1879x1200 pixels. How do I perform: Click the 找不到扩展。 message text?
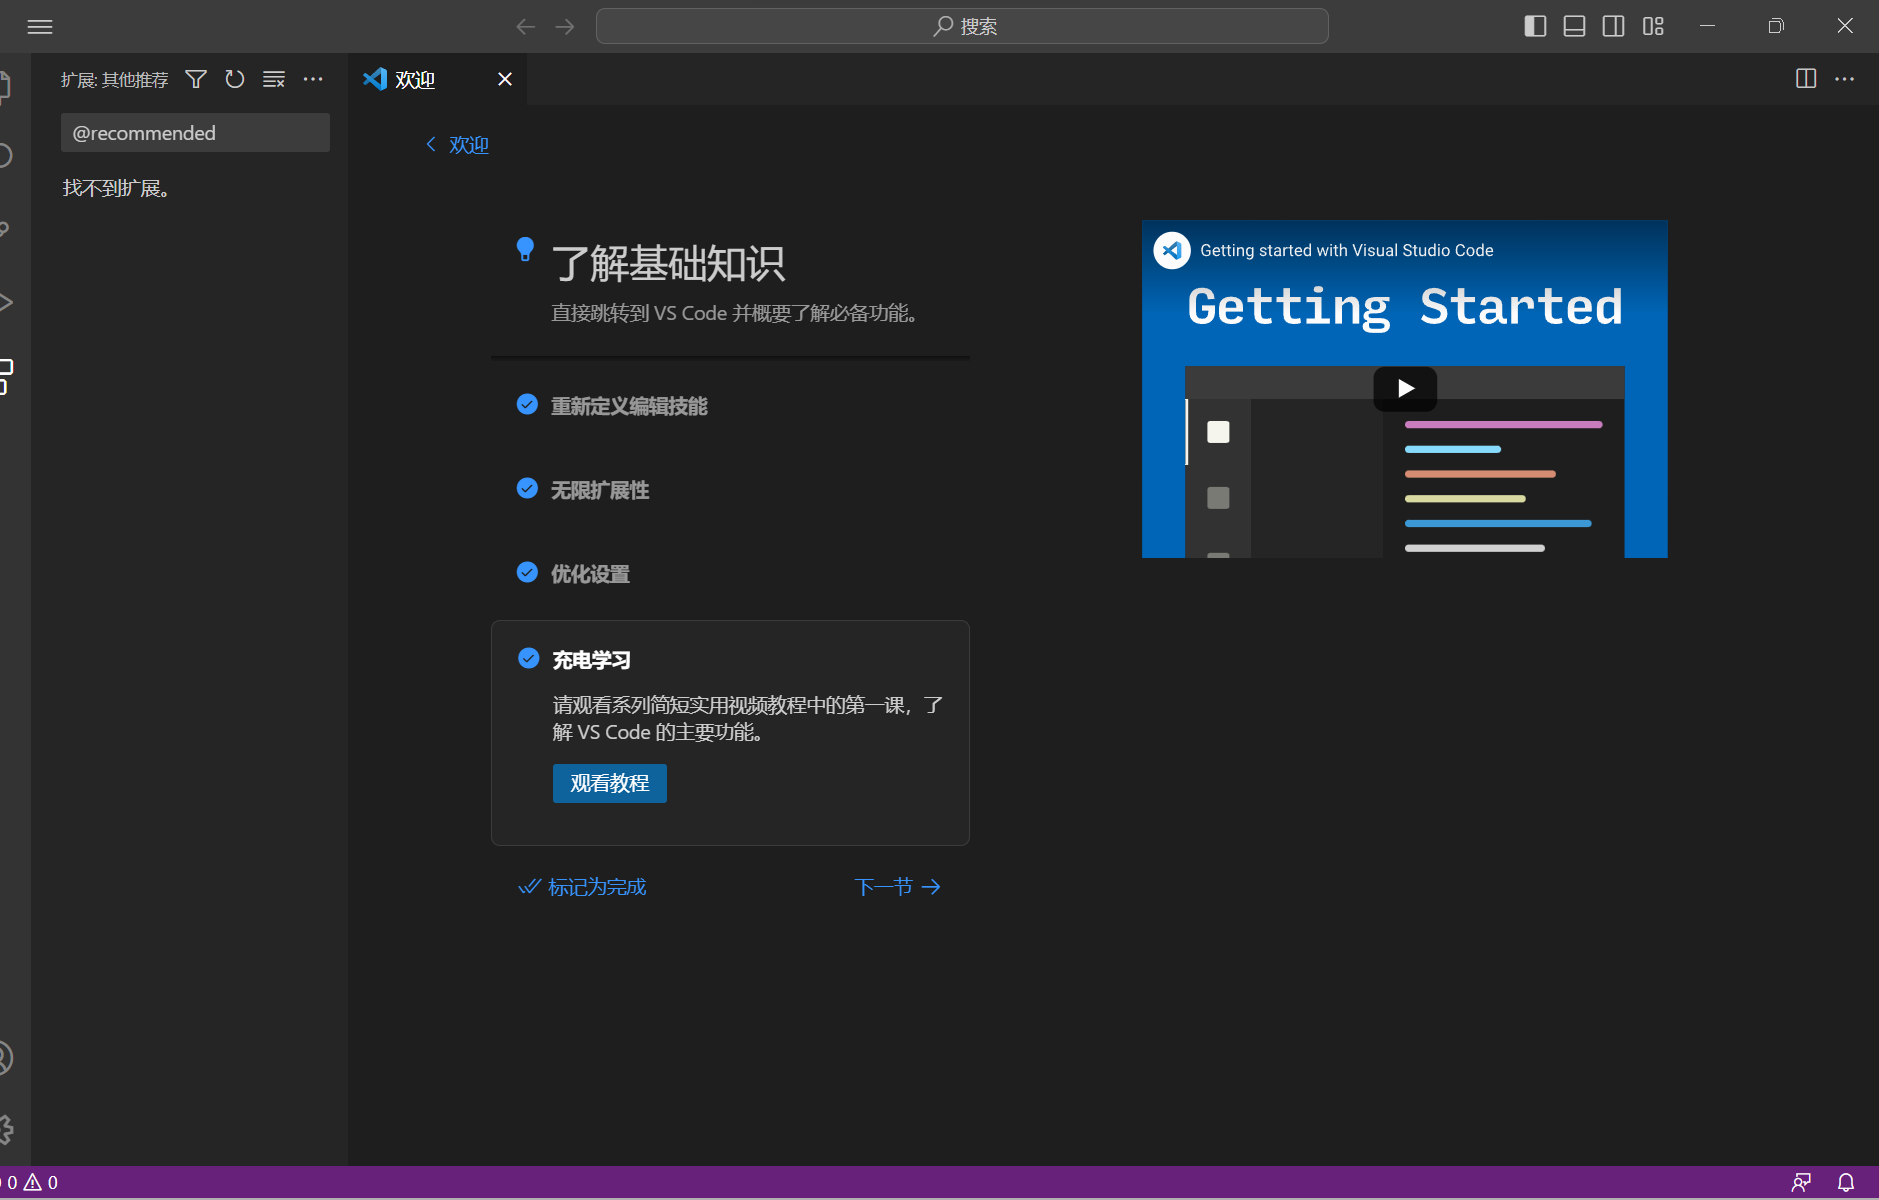(116, 188)
